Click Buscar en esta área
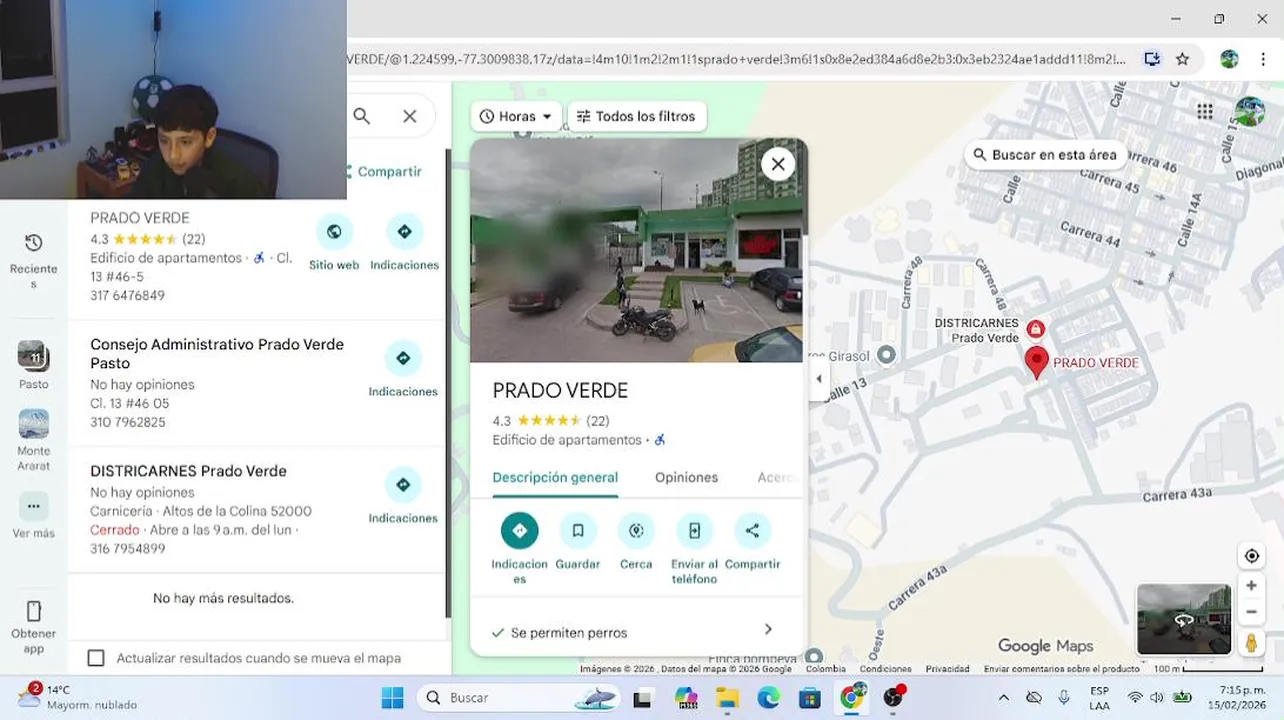 pos(1046,155)
